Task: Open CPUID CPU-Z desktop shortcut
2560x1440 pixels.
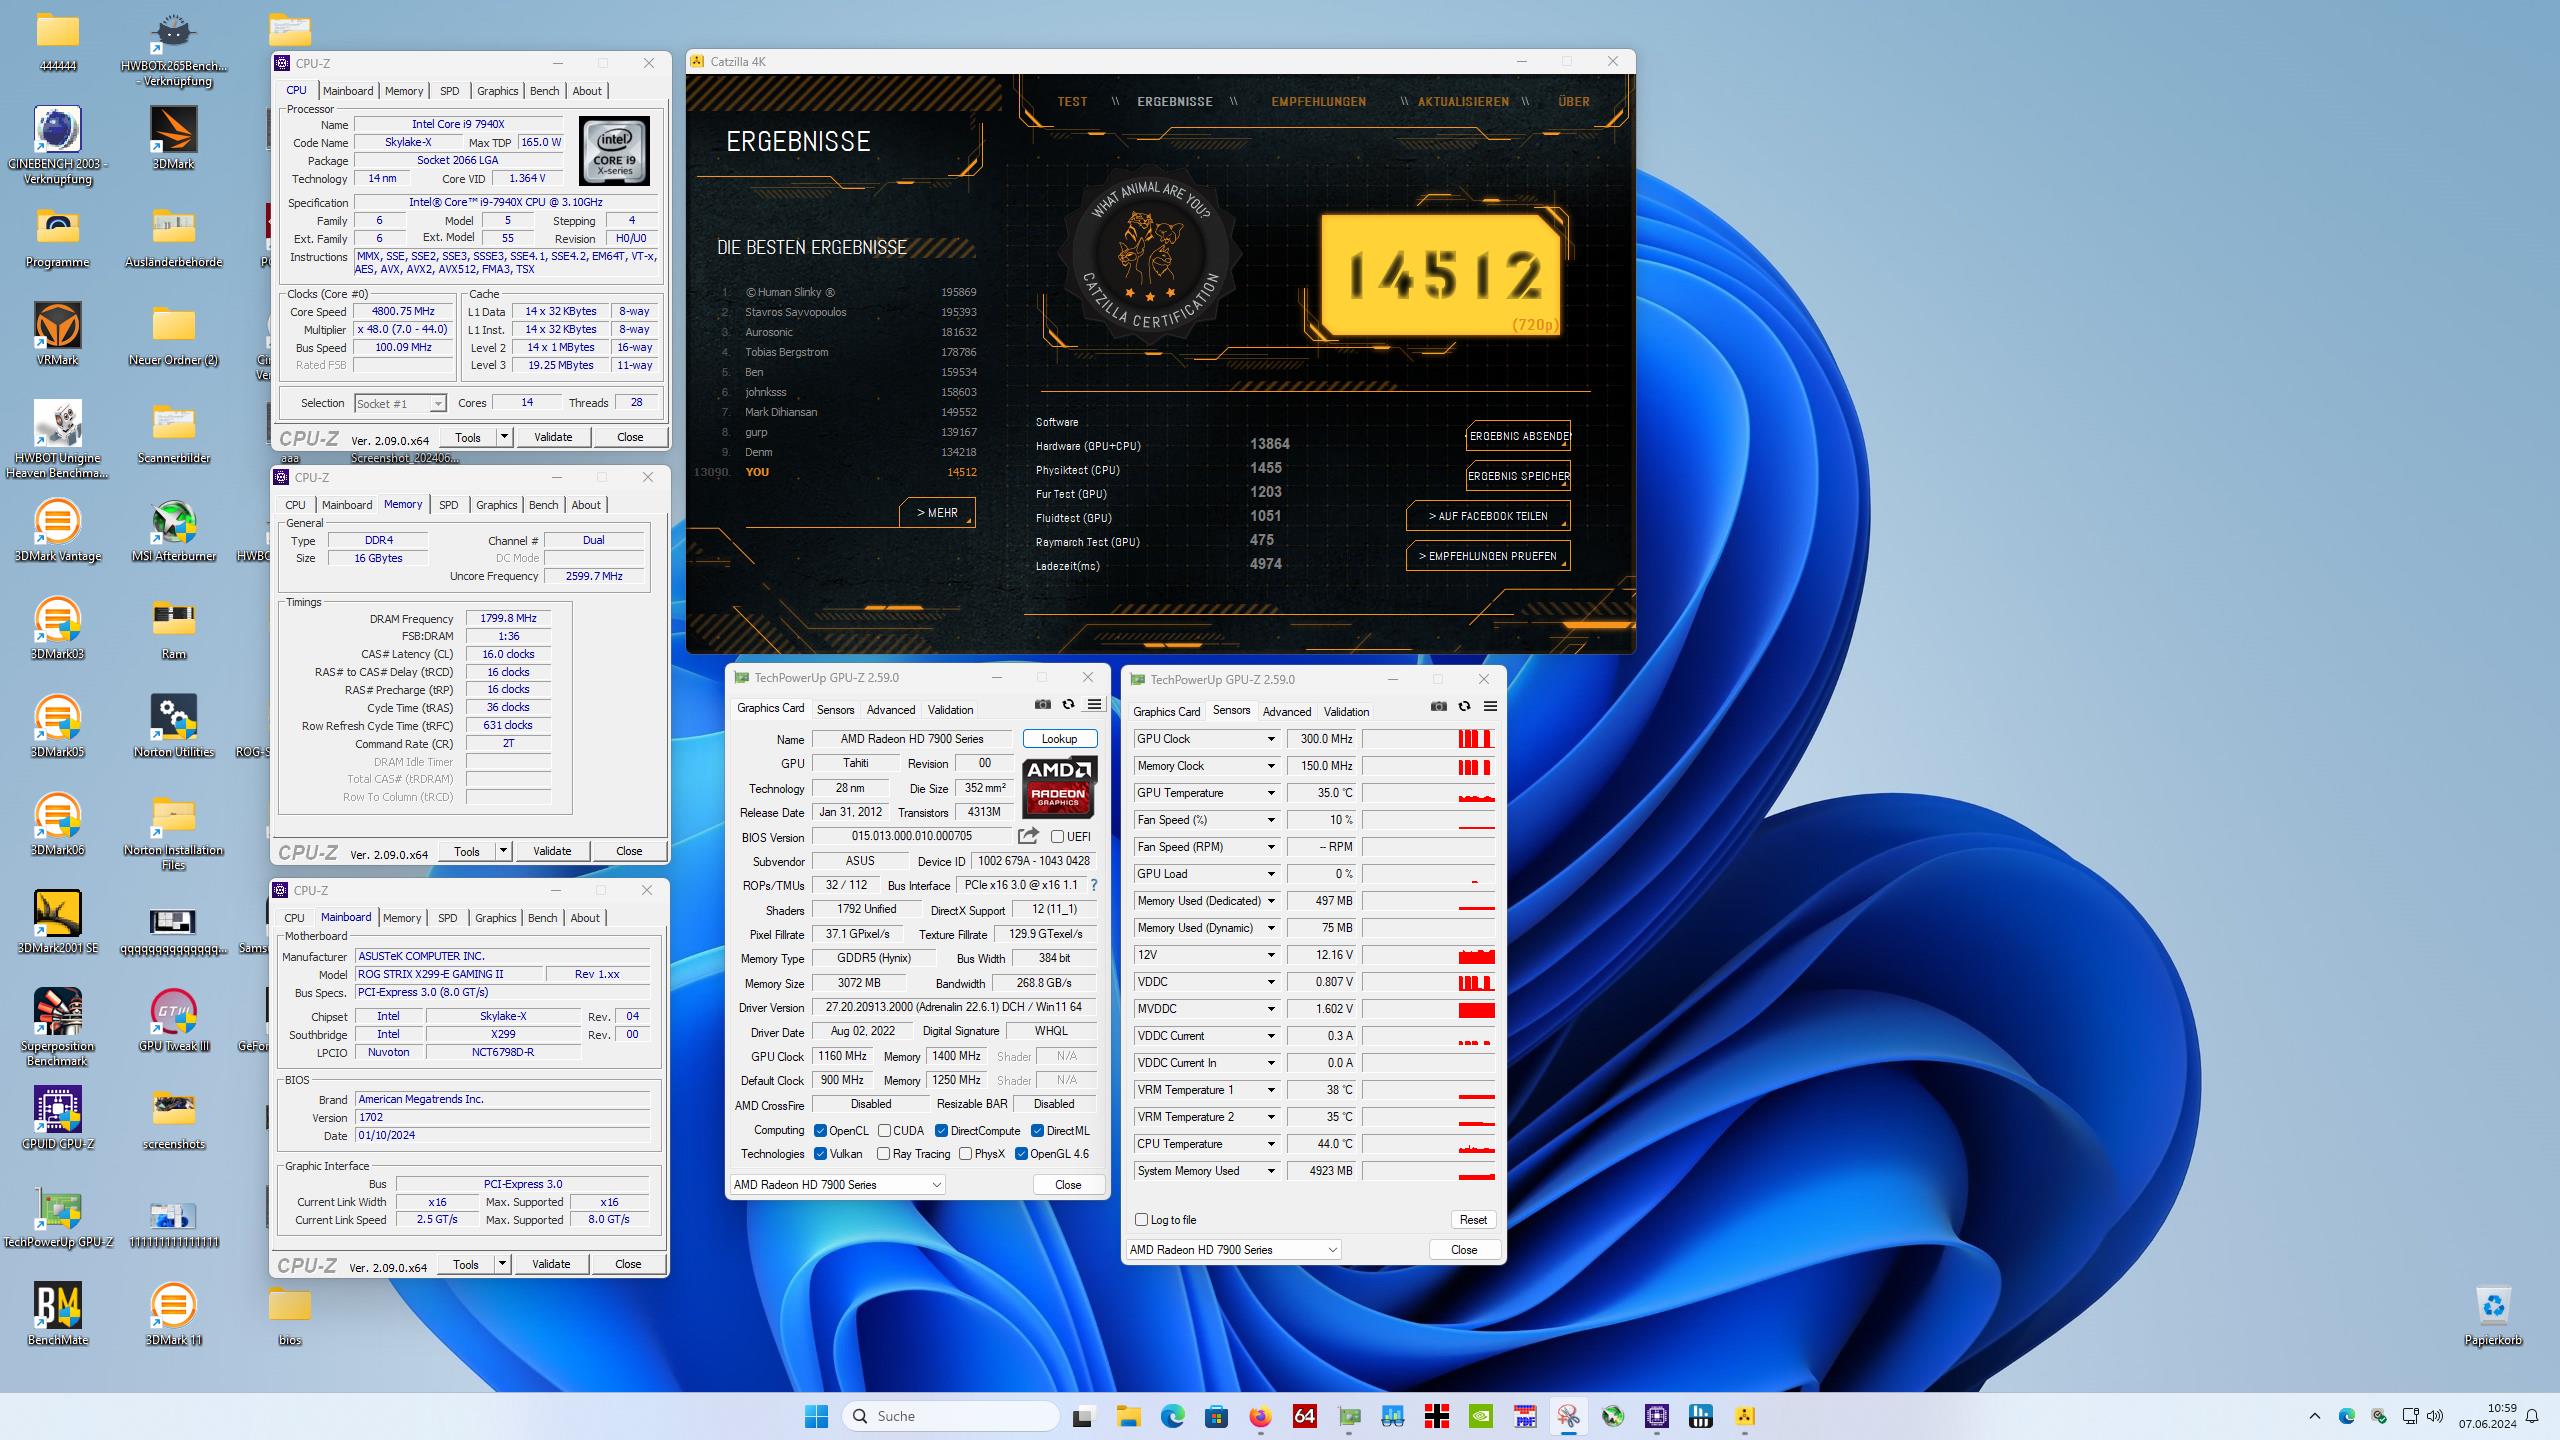Action: tap(58, 1118)
